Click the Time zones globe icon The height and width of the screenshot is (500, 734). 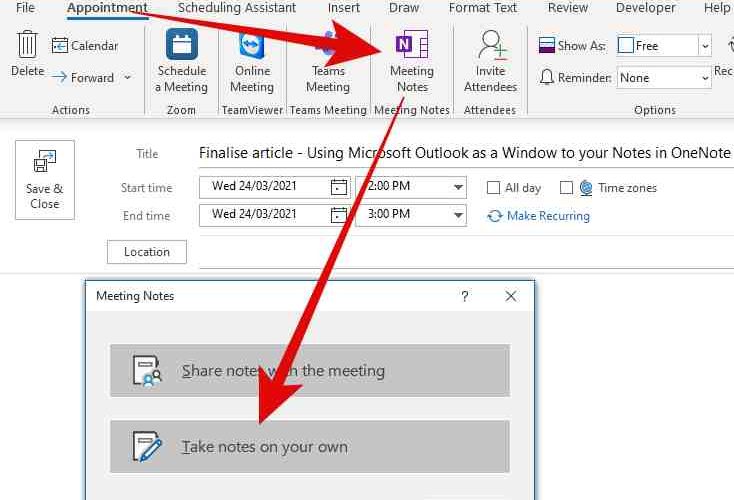(586, 188)
